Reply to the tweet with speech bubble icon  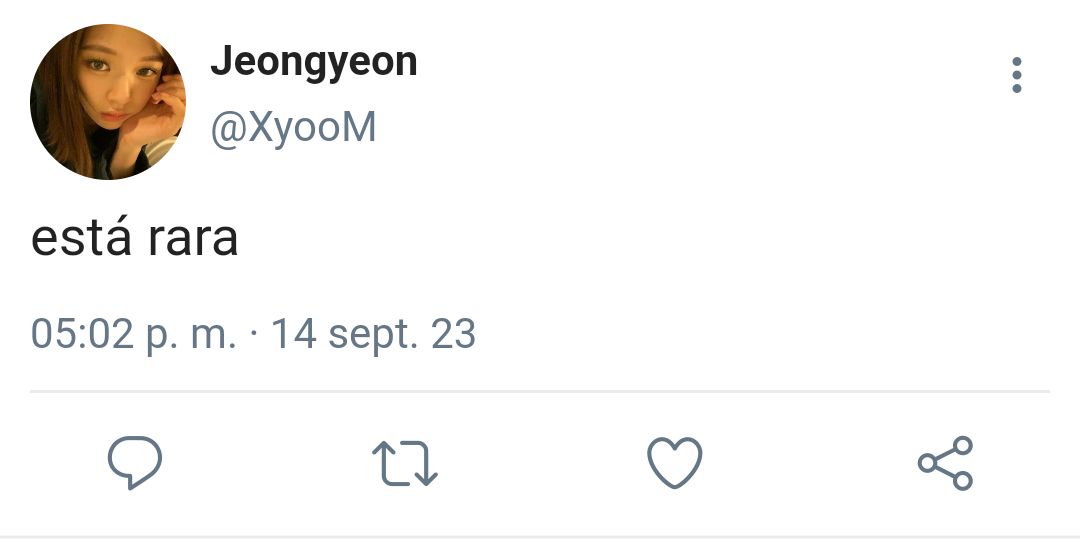click(x=135, y=462)
